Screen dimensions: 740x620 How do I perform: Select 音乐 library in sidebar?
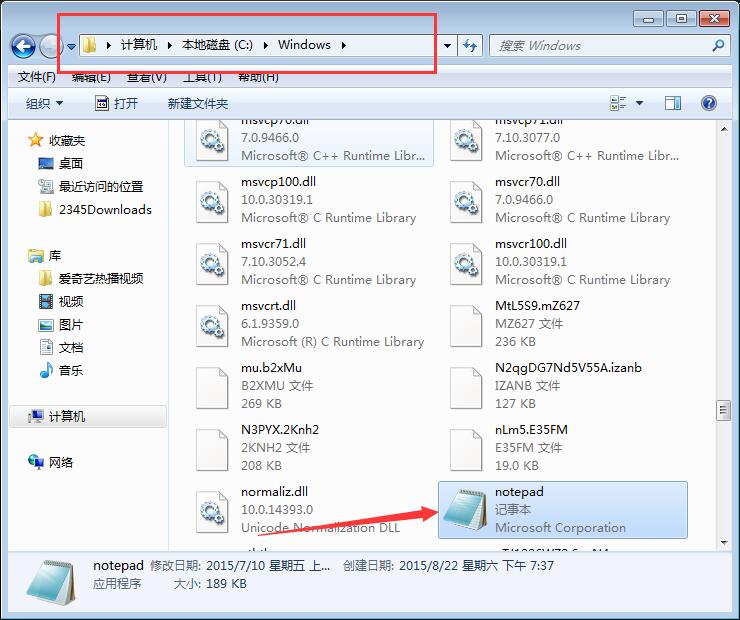60,370
